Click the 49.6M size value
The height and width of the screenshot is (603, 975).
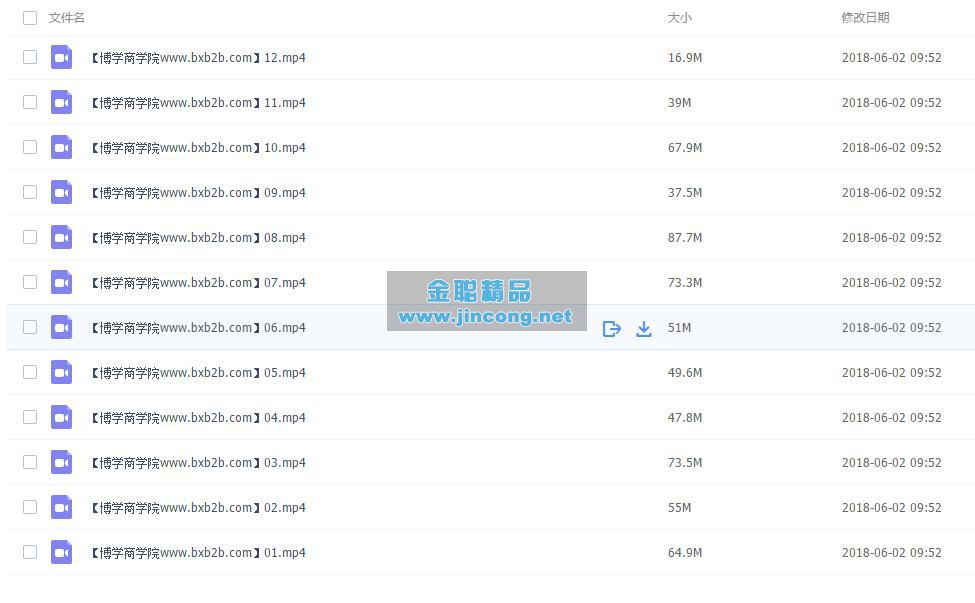pos(685,373)
